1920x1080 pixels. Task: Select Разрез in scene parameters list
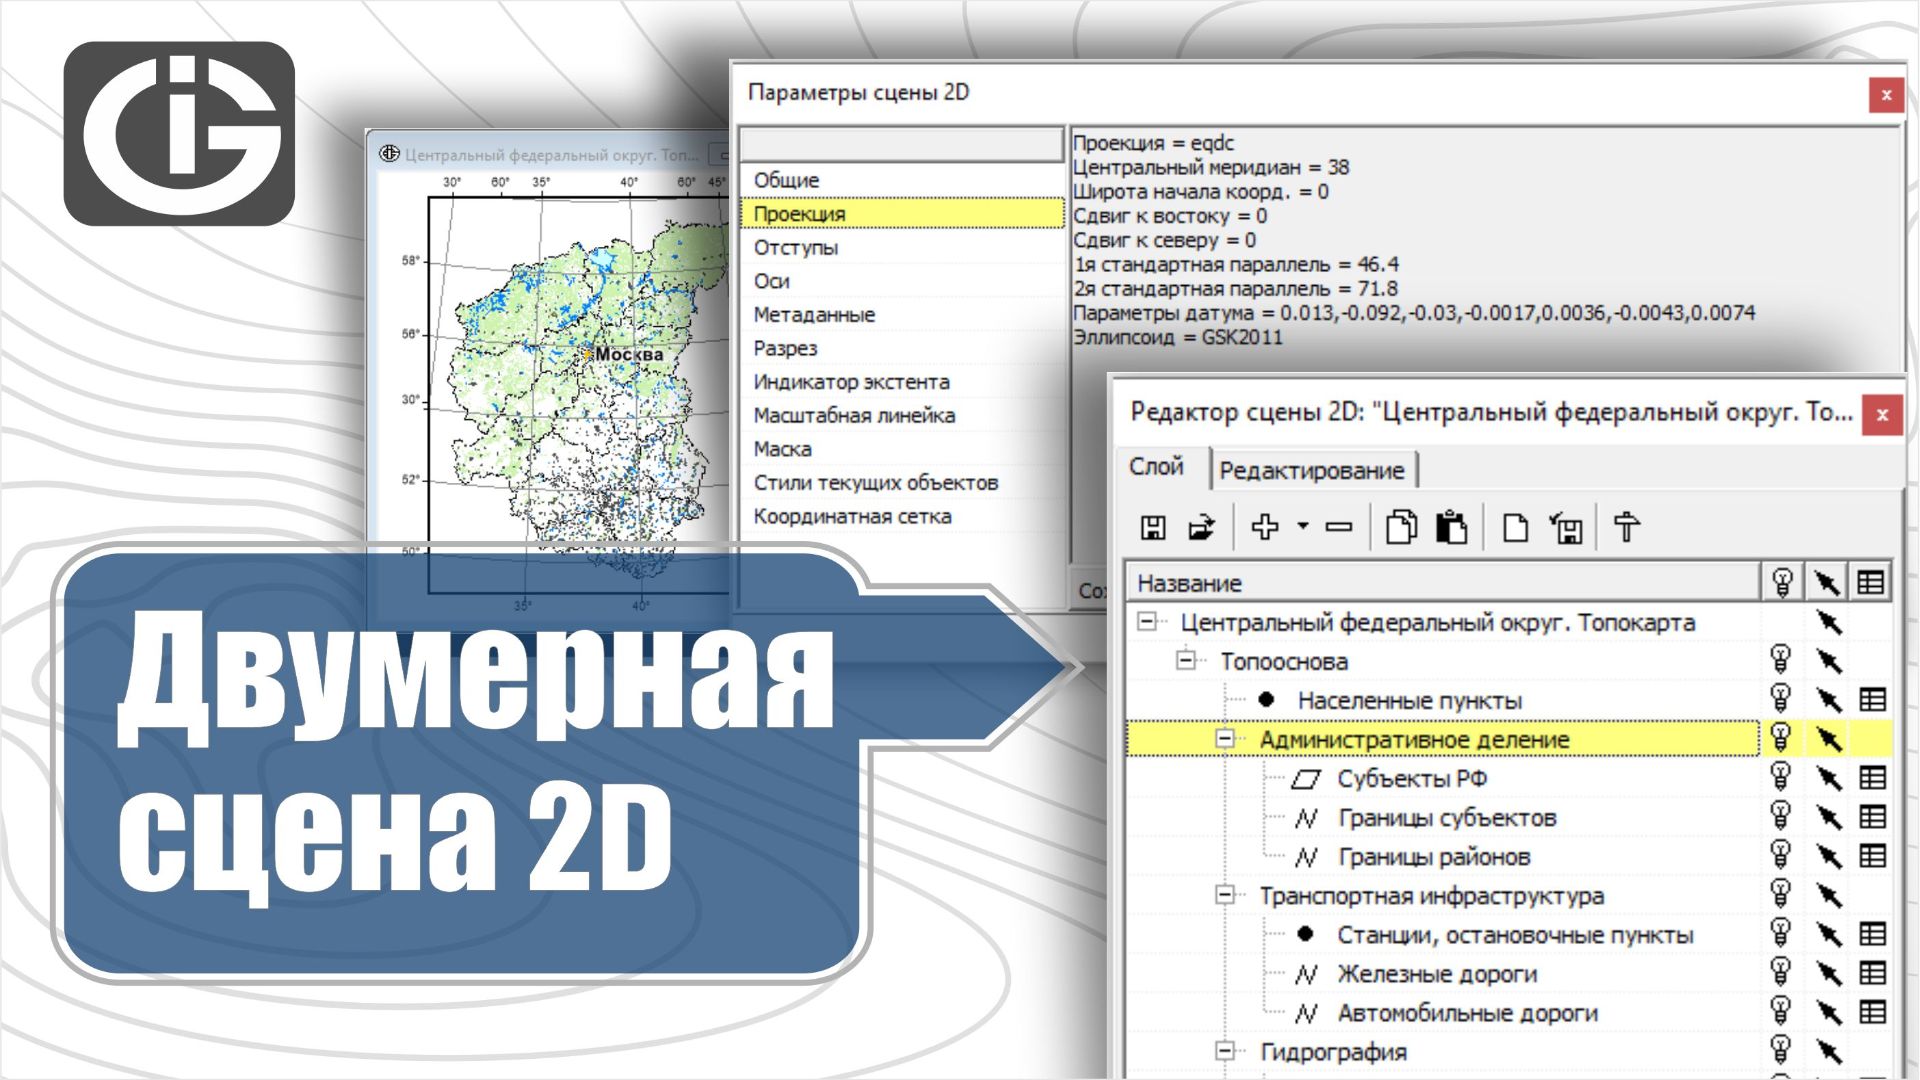click(x=902, y=348)
